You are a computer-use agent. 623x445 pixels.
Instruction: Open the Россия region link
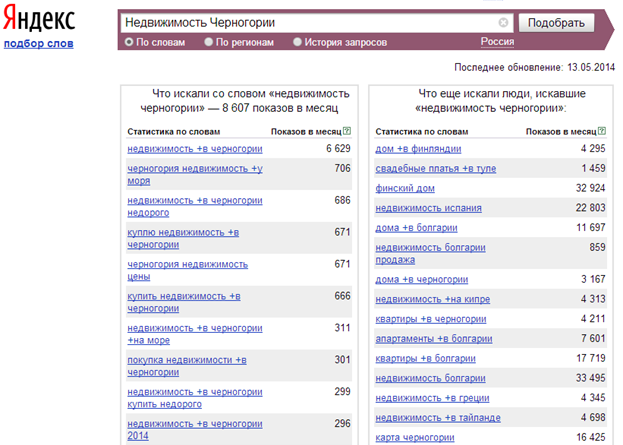tap(497, 42)
